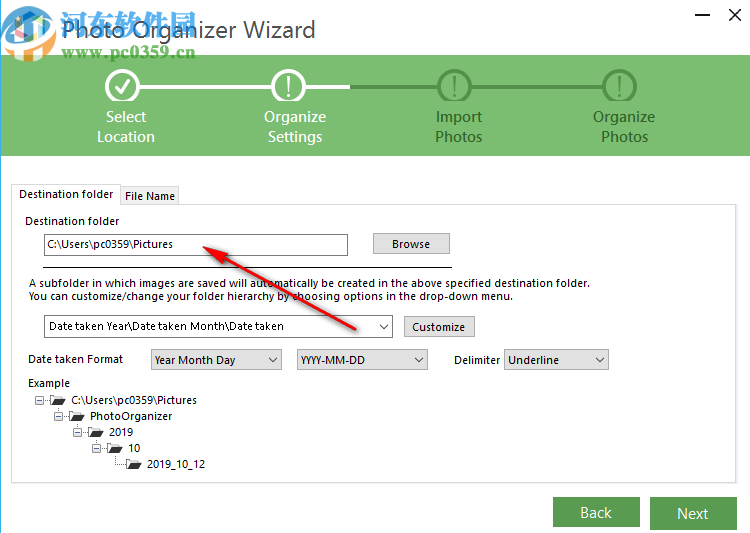Image resolution: width=750 pixels, height=533 pixels.
Task: Click the Customize button
Action: point(439,327)
